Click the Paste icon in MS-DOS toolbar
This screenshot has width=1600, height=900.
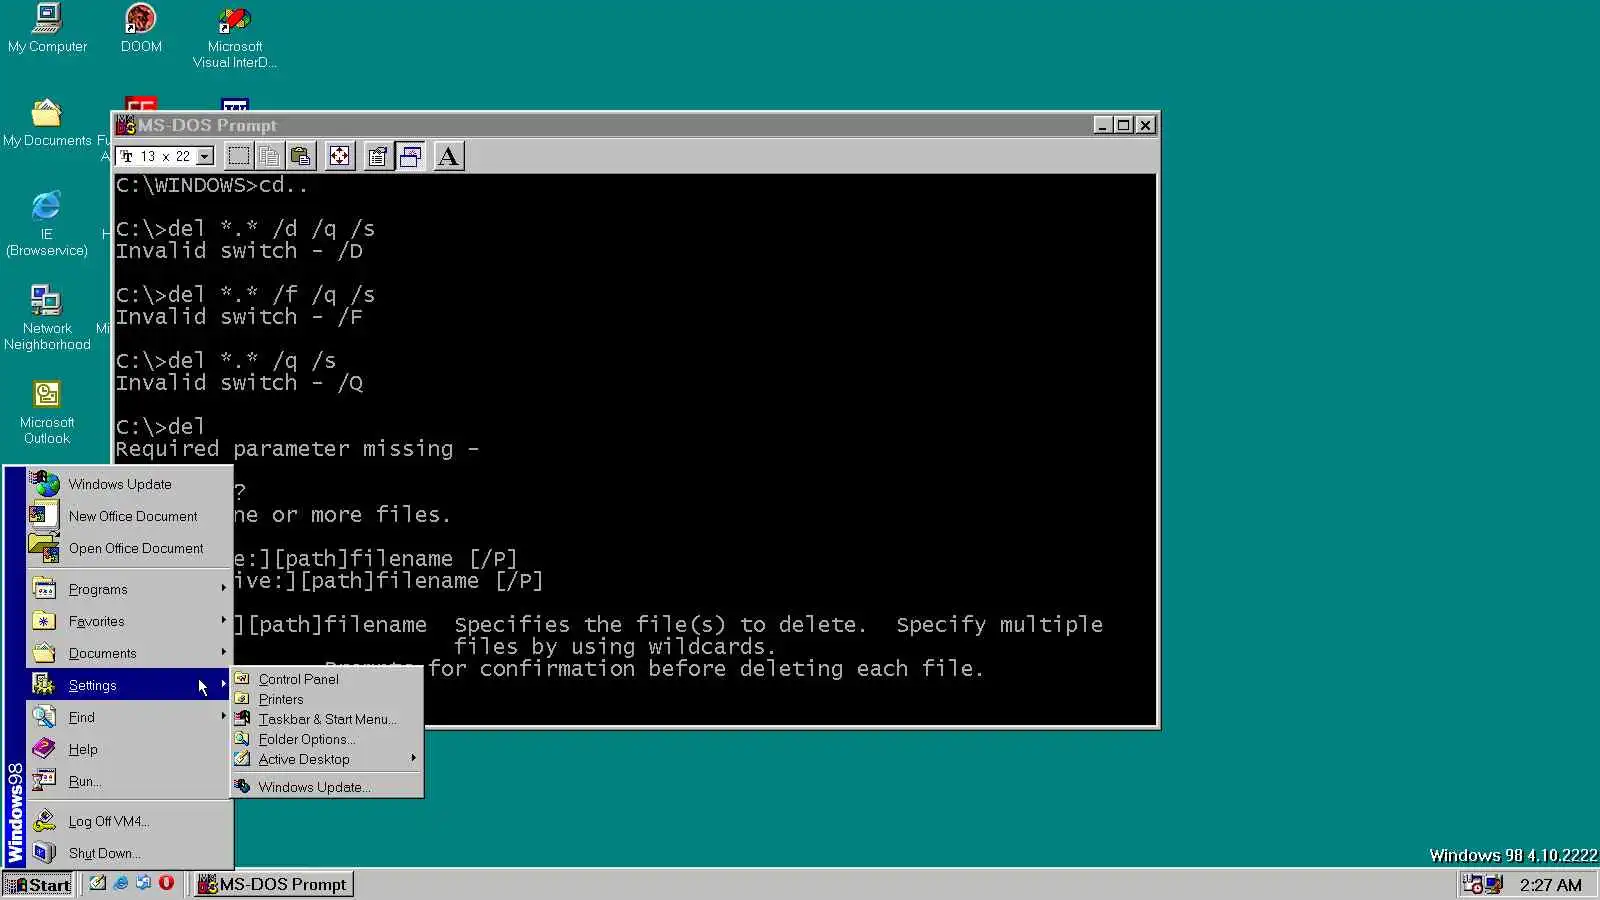pos(300,156)
